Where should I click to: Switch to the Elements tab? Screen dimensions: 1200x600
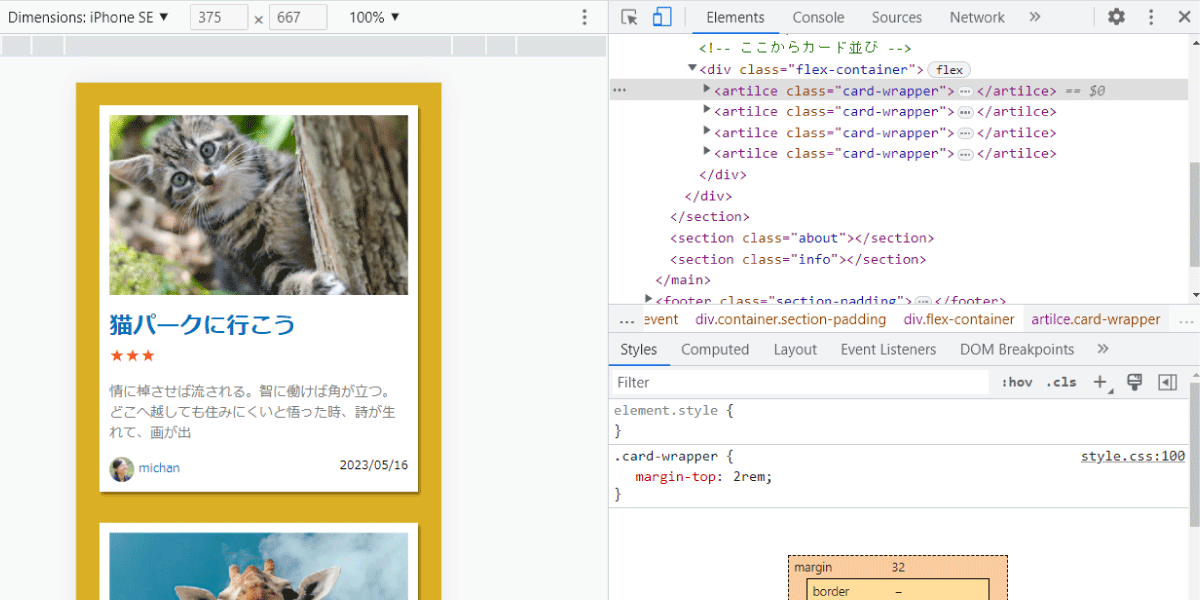(x=735, y=17)
